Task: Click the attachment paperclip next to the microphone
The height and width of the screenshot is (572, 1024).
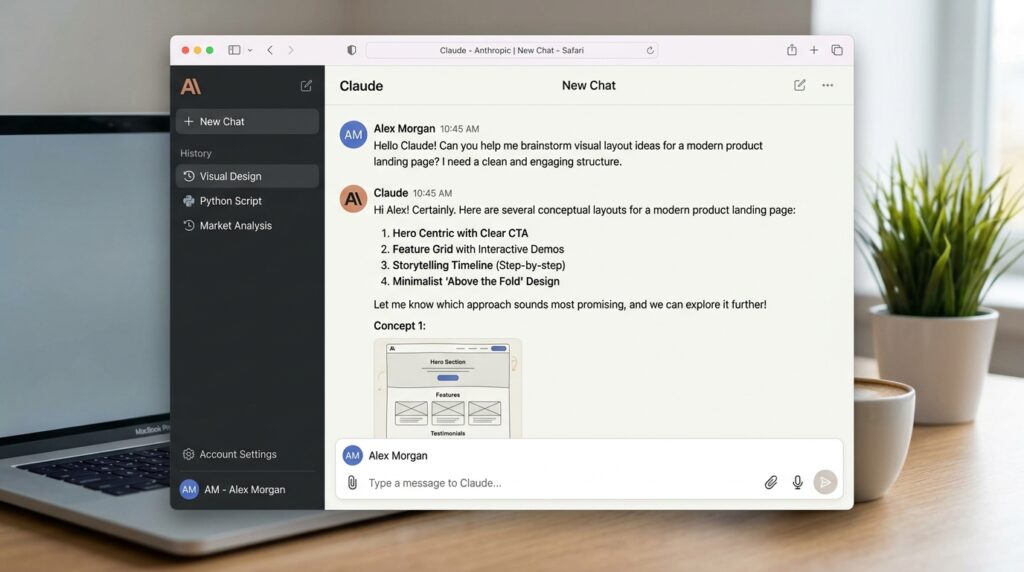Action: pos(771,483)
